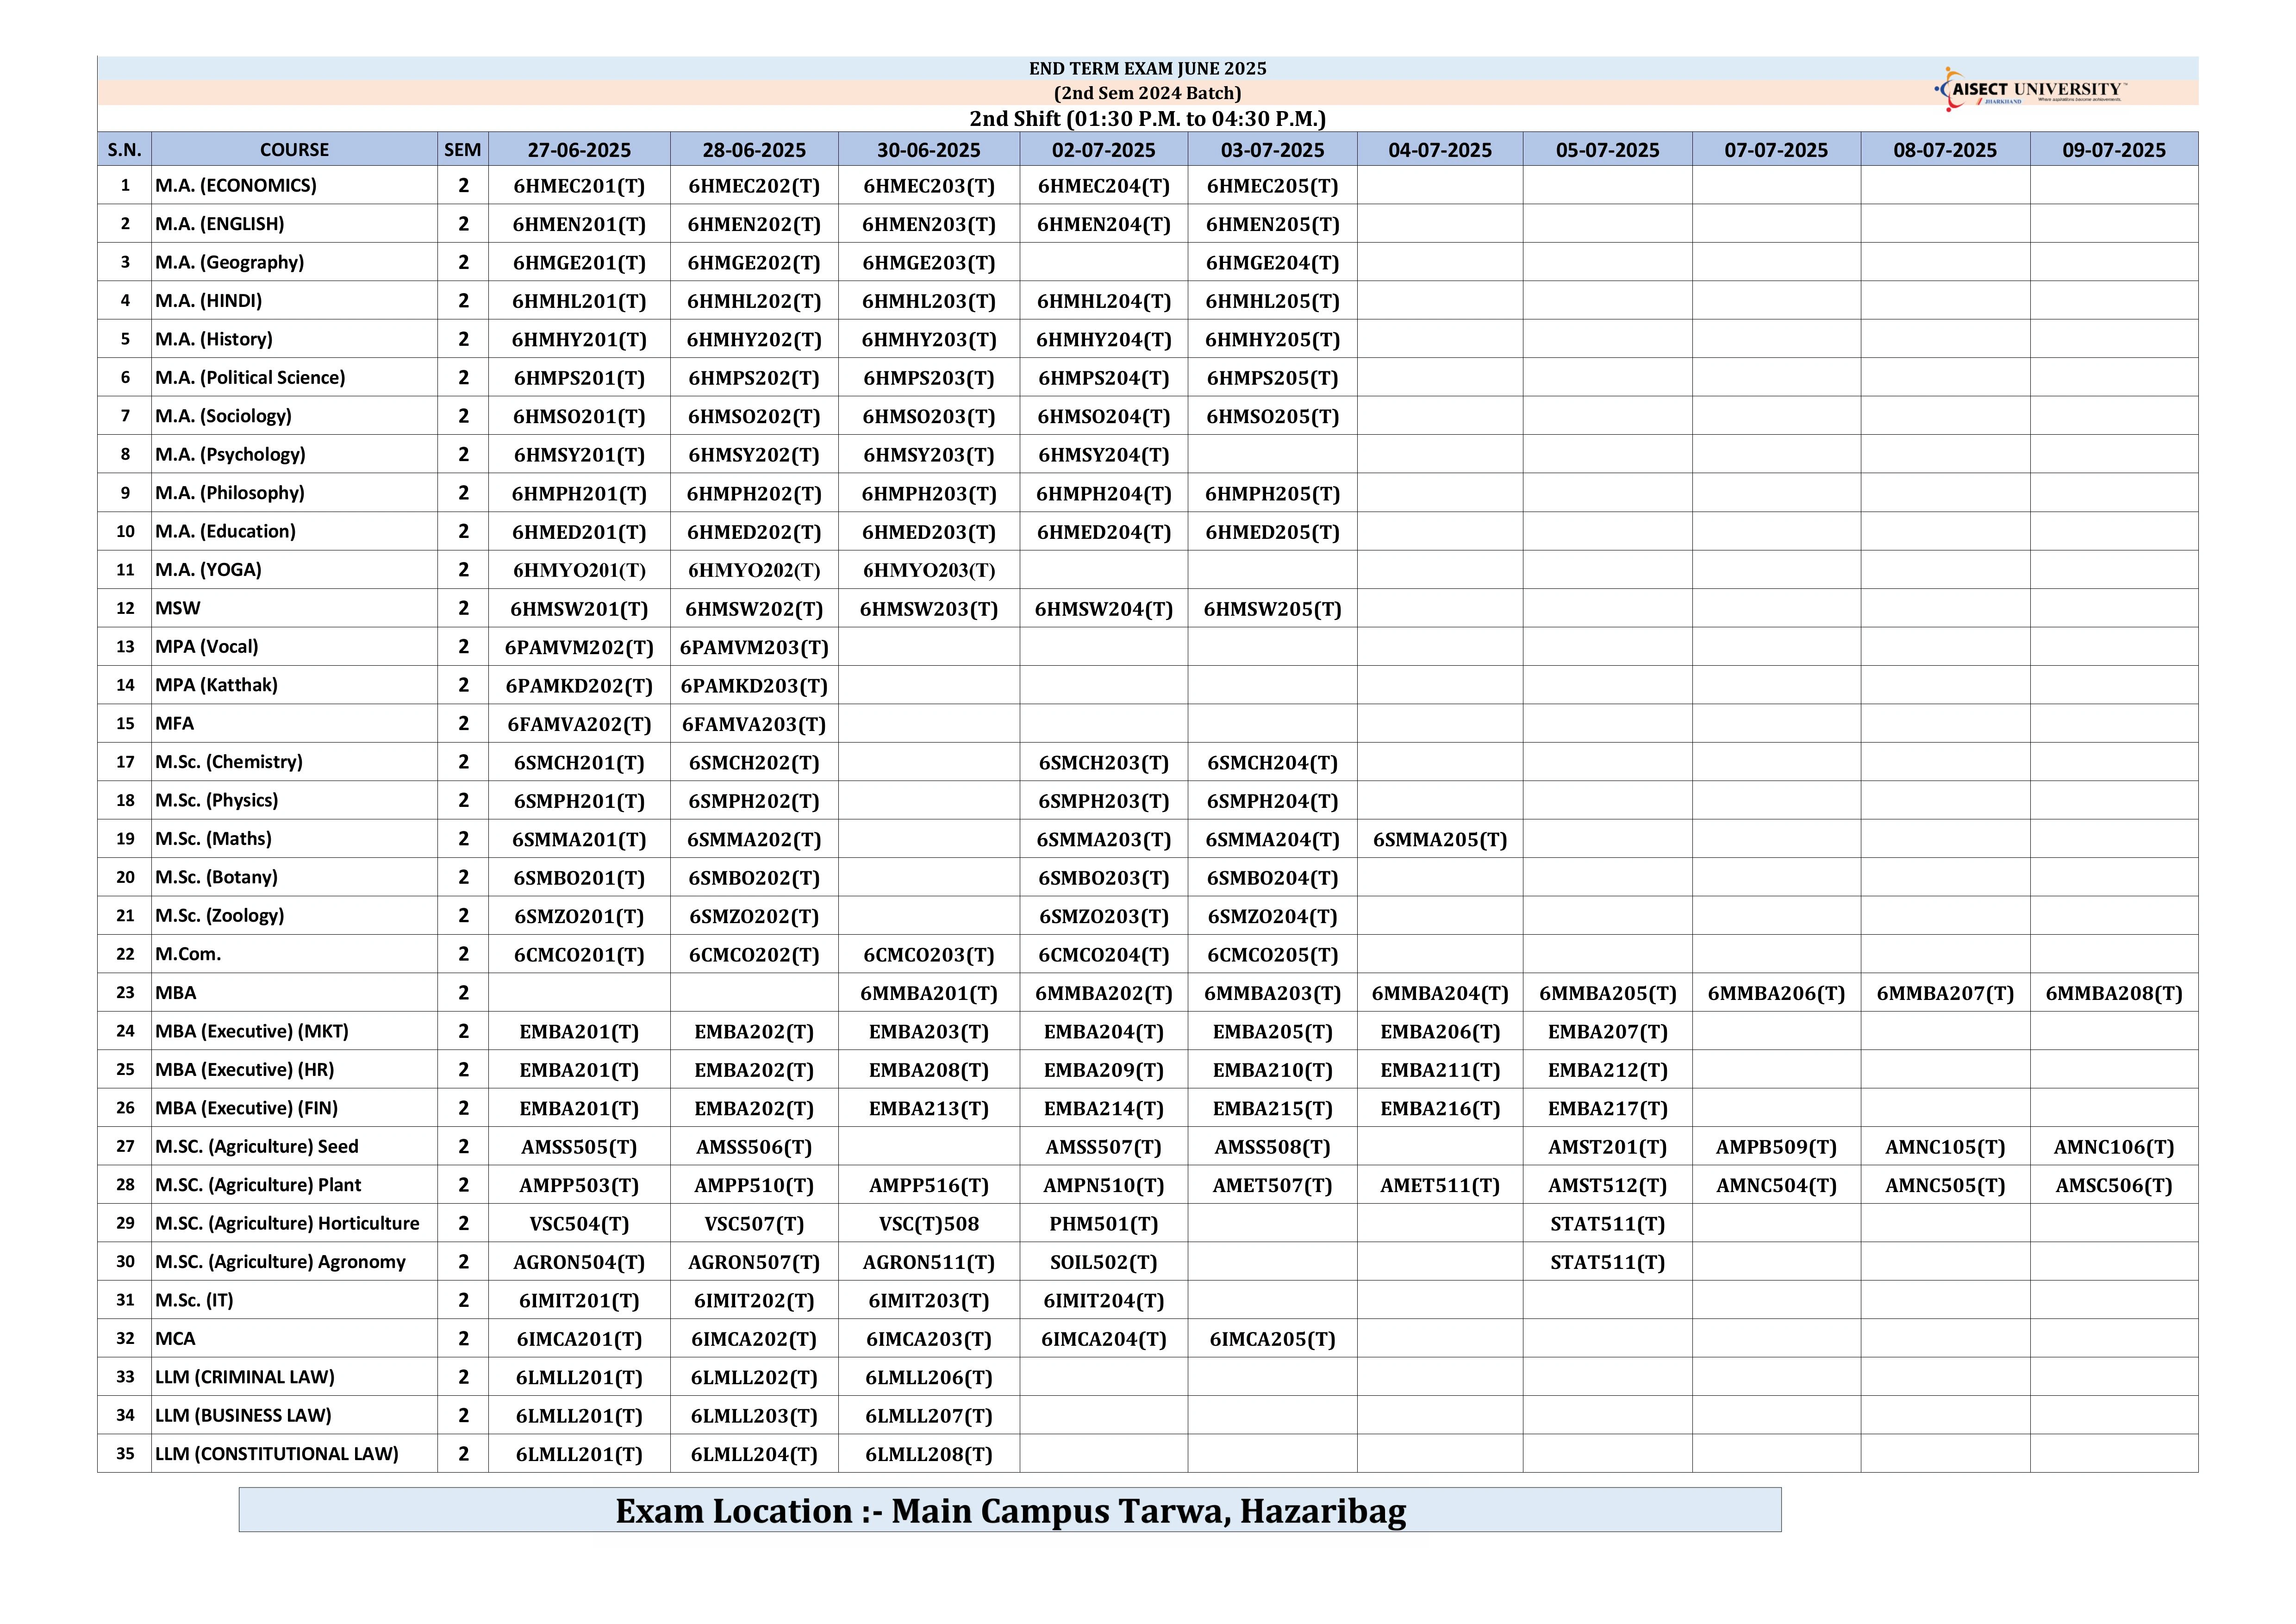Click the COURSE column header
This screenshot has height=1624, width=2296.
pyautogui.click(x=294, y=149)
